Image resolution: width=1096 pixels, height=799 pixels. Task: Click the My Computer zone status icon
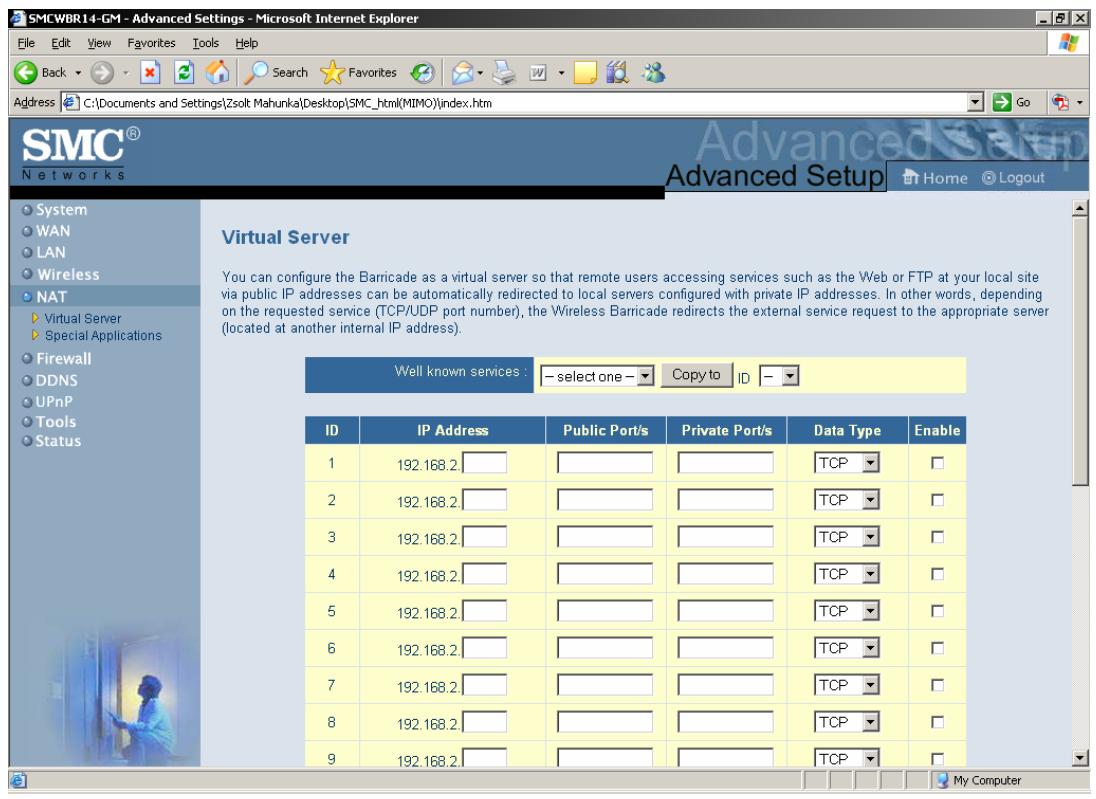tap(942, 780)
